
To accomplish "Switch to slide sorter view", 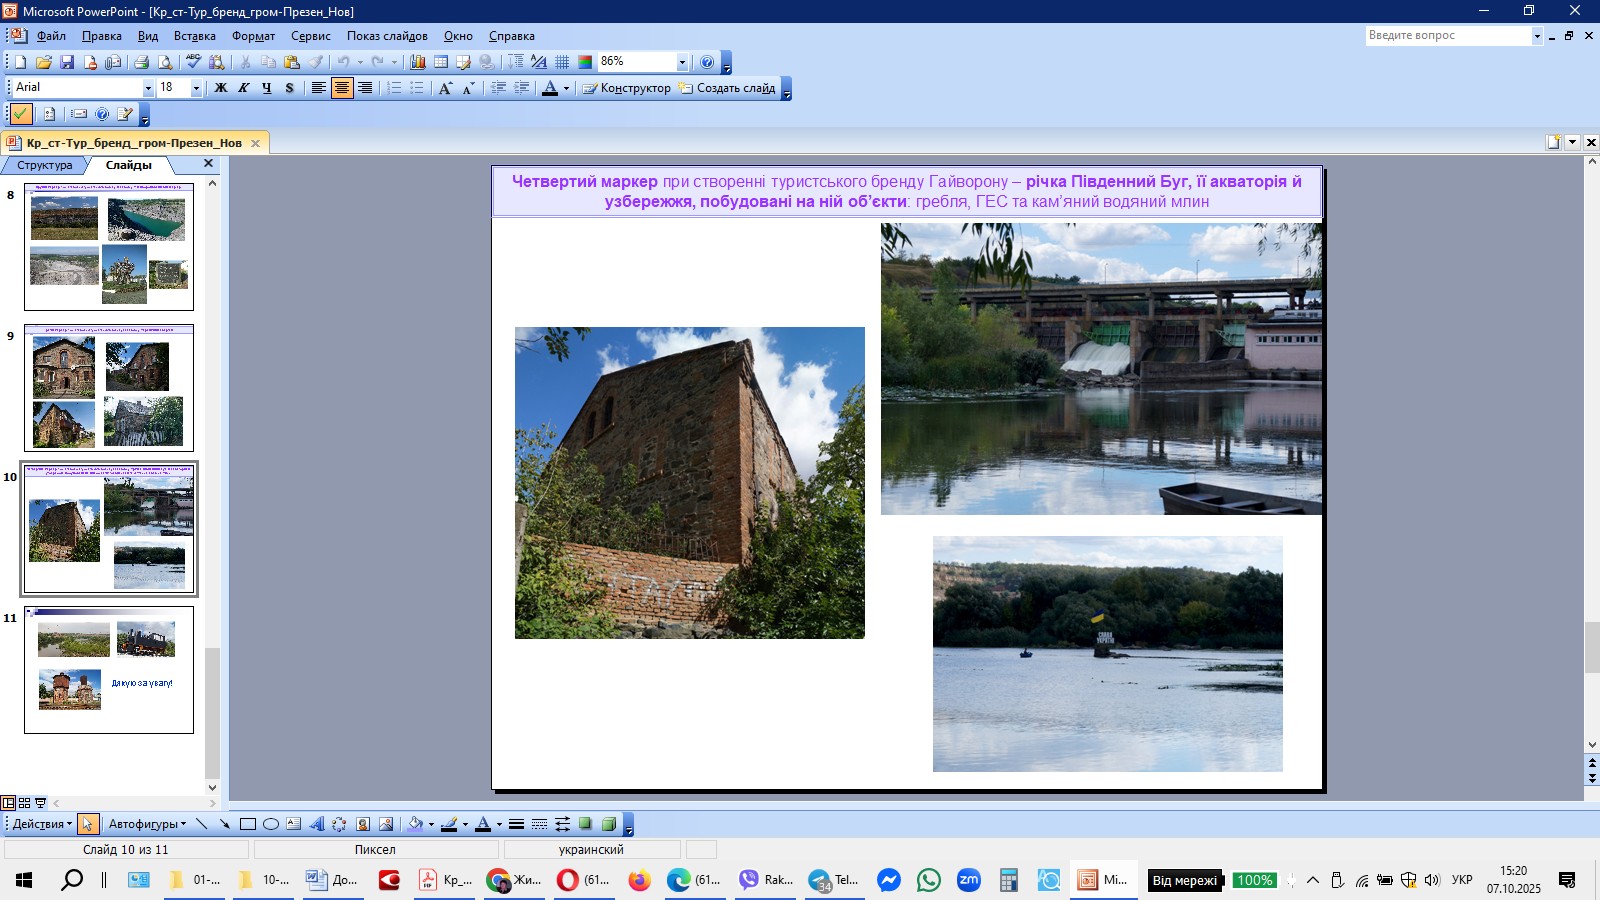I will (x=24, y=803).
